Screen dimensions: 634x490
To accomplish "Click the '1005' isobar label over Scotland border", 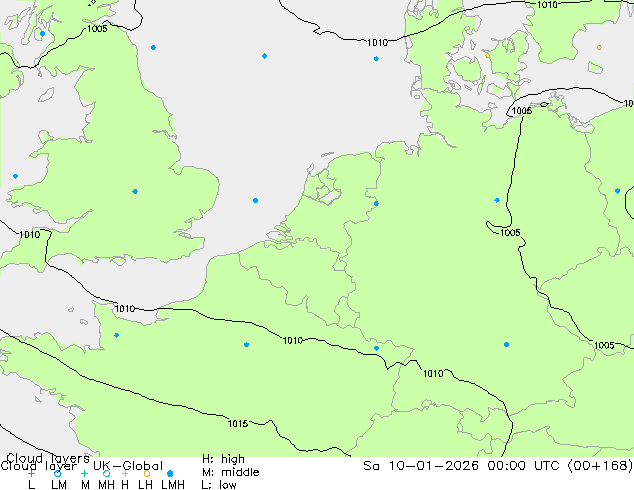I will tap(97, 29).
